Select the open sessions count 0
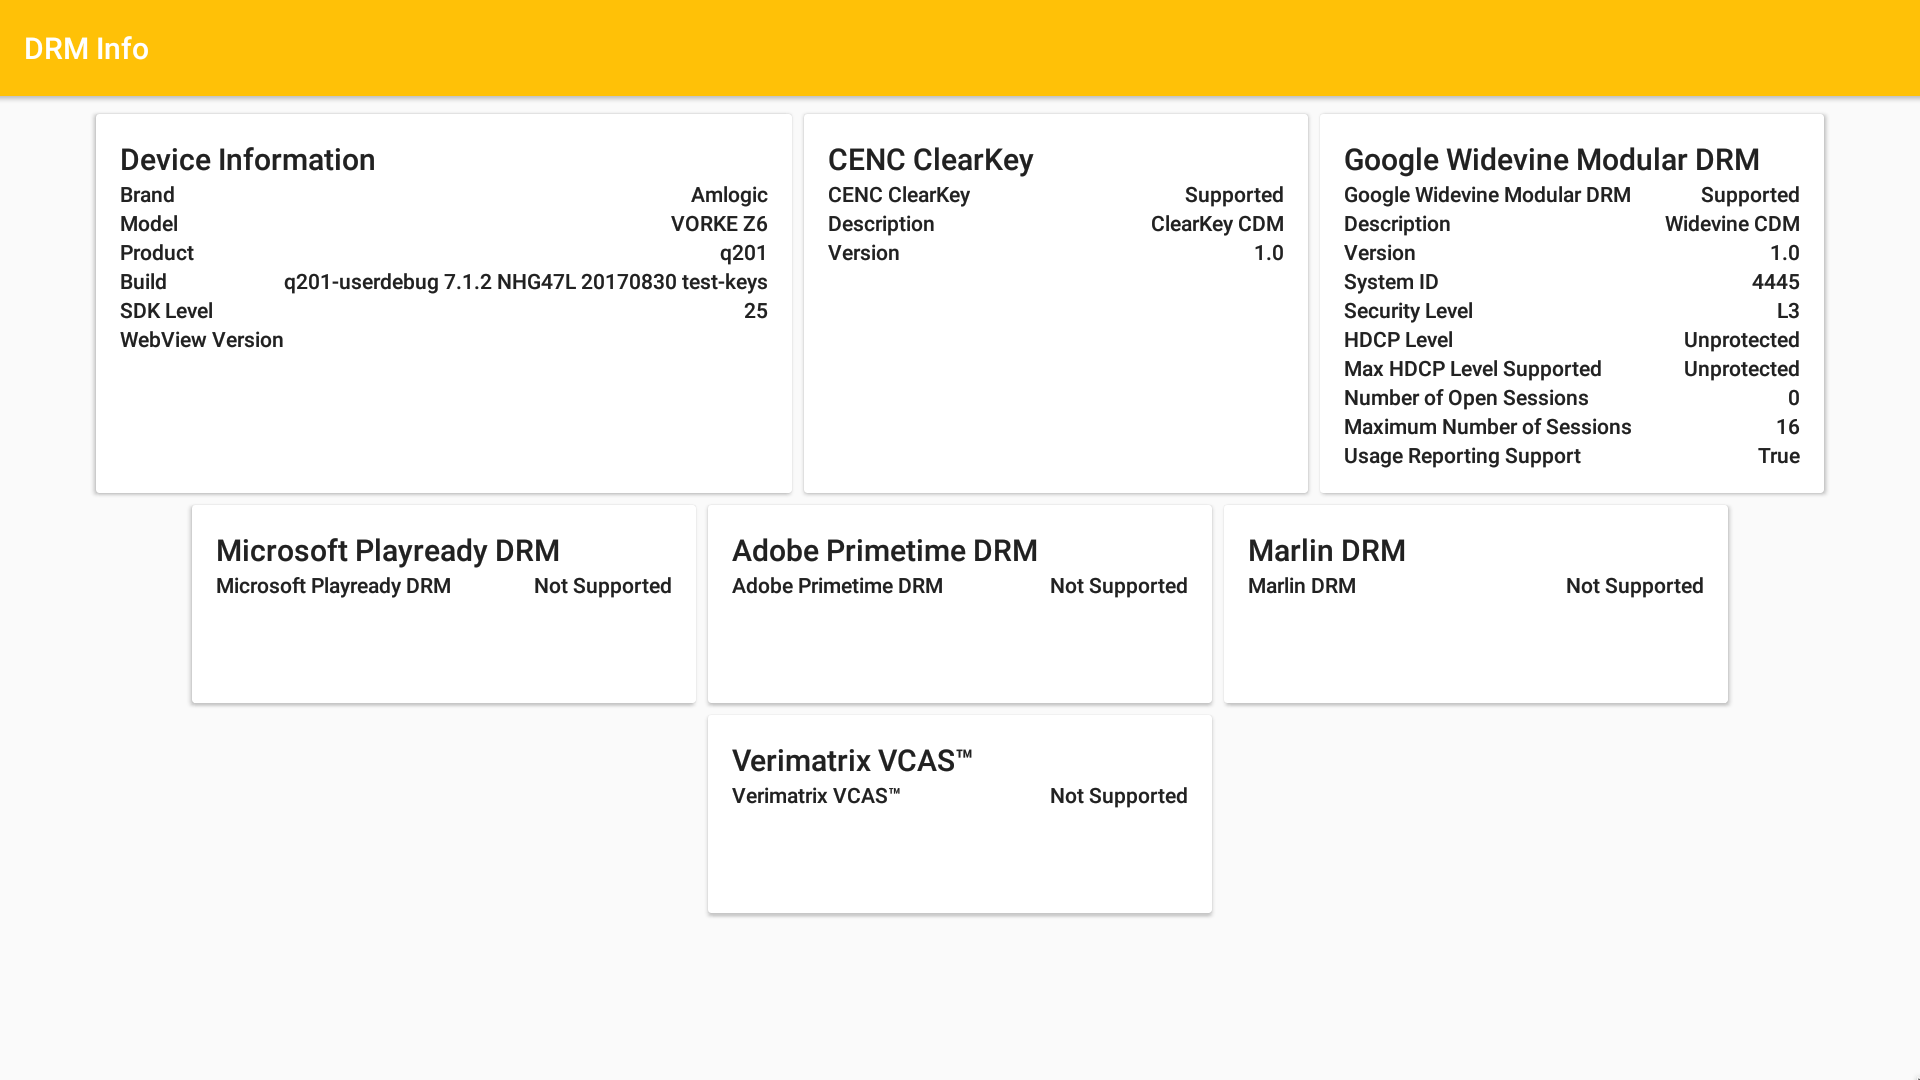 pyautogui.click(x=1794, y=398)
